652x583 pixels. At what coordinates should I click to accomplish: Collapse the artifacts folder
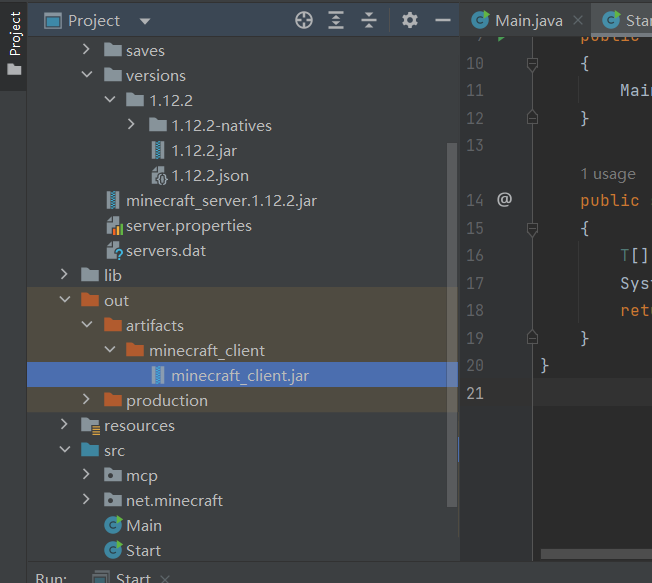[86, 324]
